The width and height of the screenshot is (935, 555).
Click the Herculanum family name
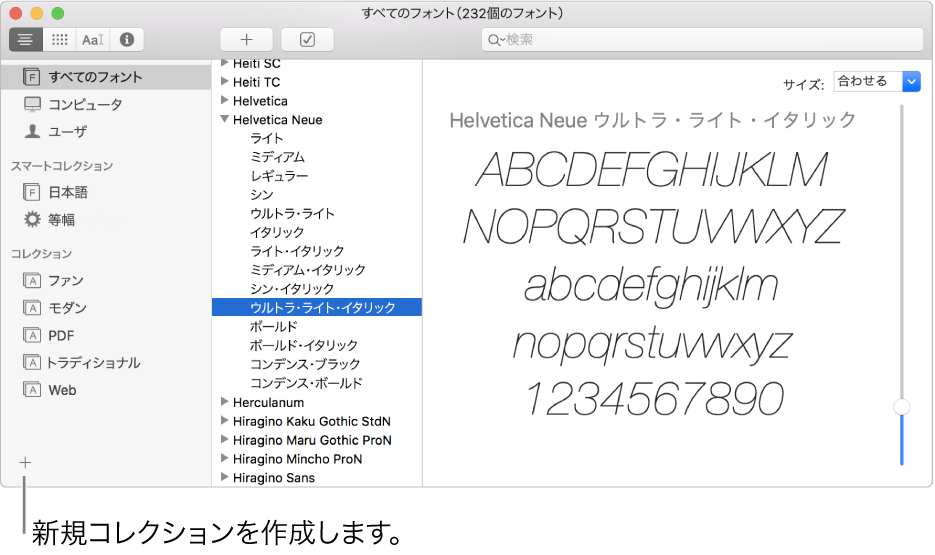coord(268,402)
